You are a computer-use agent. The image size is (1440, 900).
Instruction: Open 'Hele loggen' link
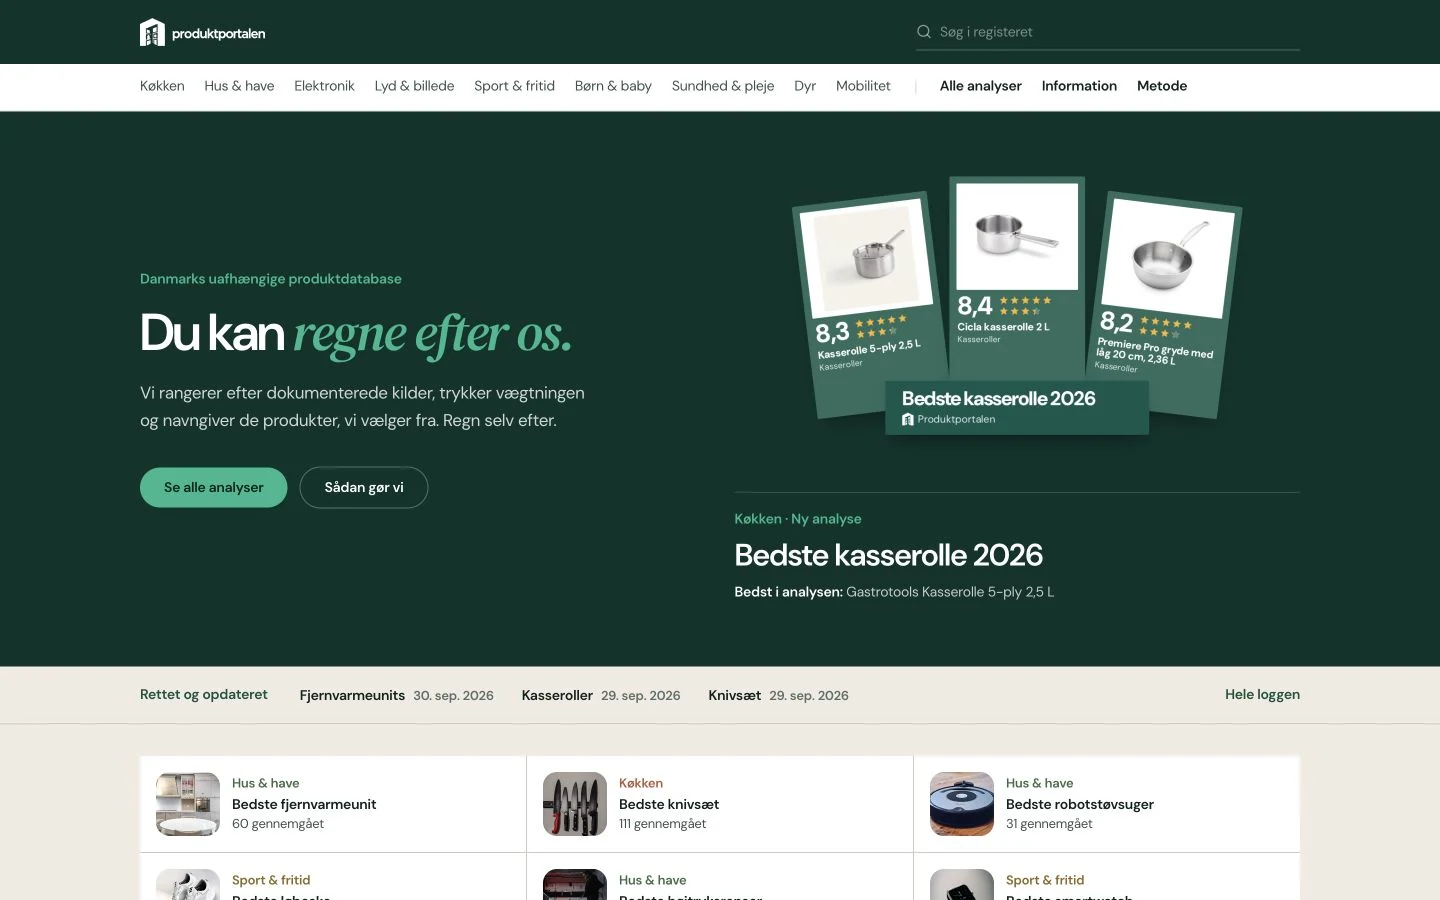point(1262,694)
